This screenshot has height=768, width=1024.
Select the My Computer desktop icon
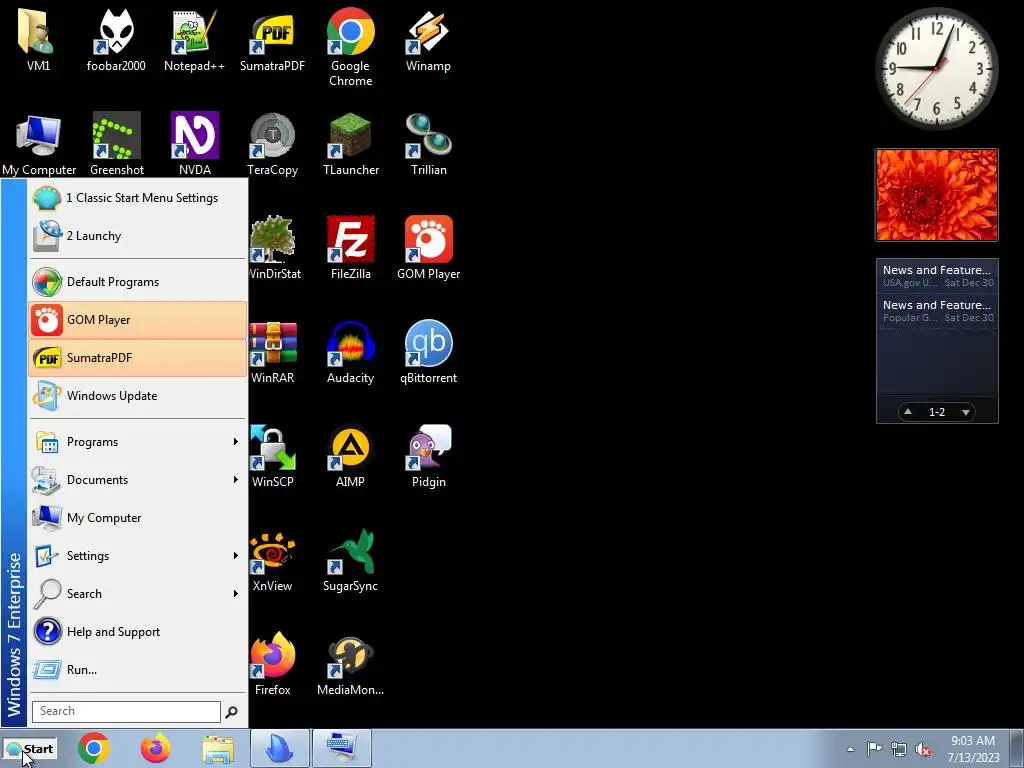tap(39, 144)
